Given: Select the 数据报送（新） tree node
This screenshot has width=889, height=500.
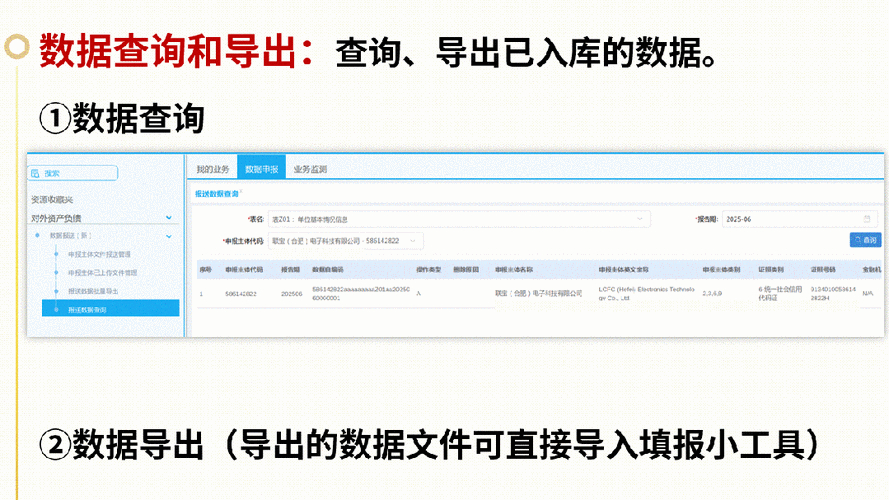Looking at the screenshot, I should [70, 235].
